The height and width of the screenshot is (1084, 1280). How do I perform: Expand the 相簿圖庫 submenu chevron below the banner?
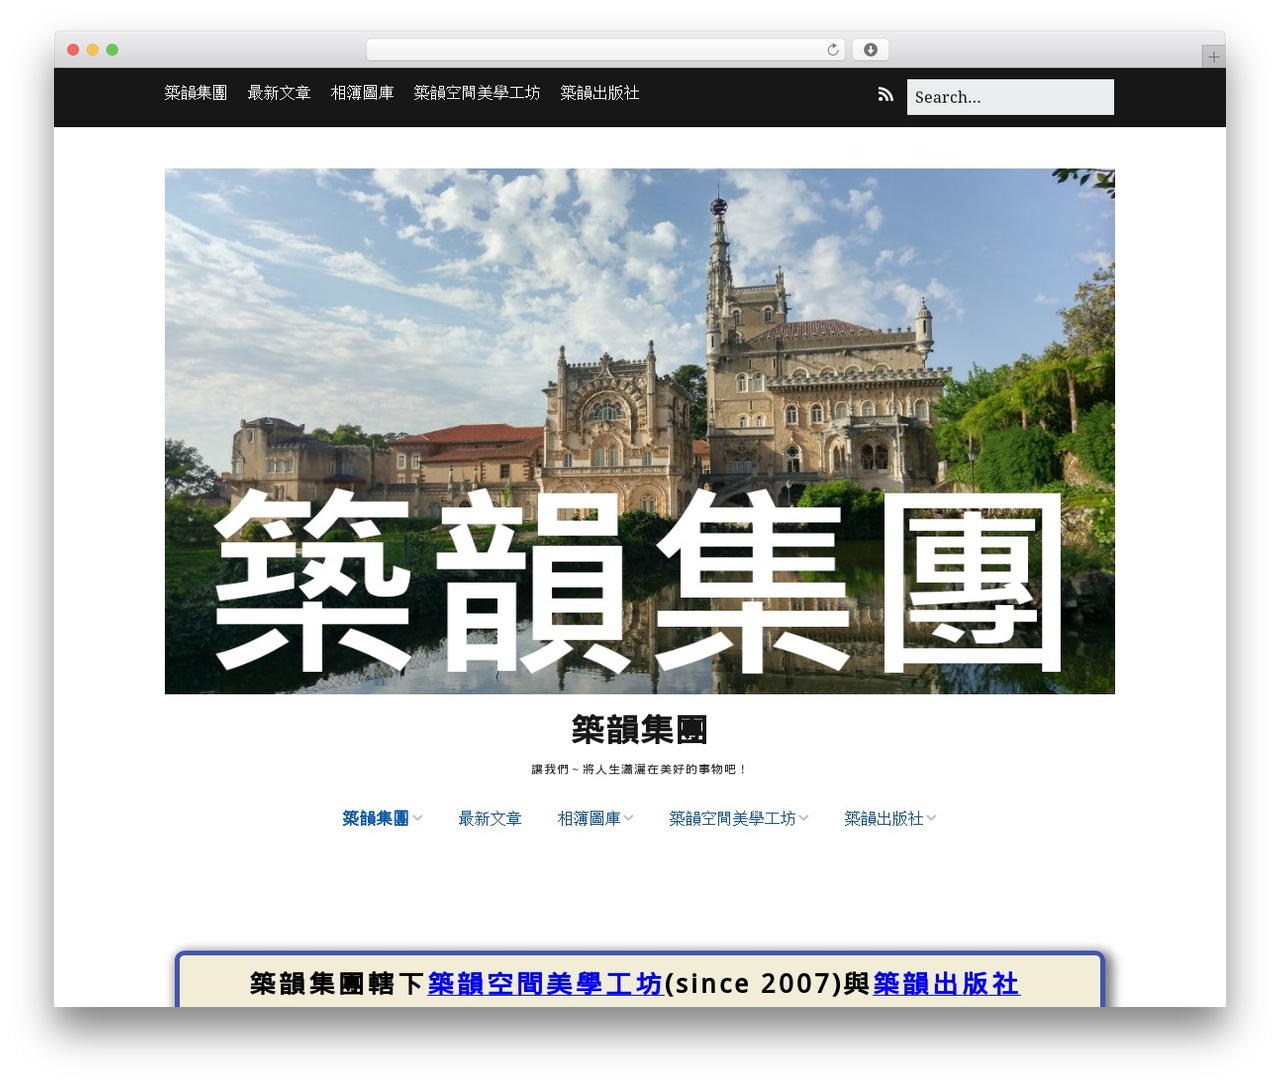click(629, 818)
